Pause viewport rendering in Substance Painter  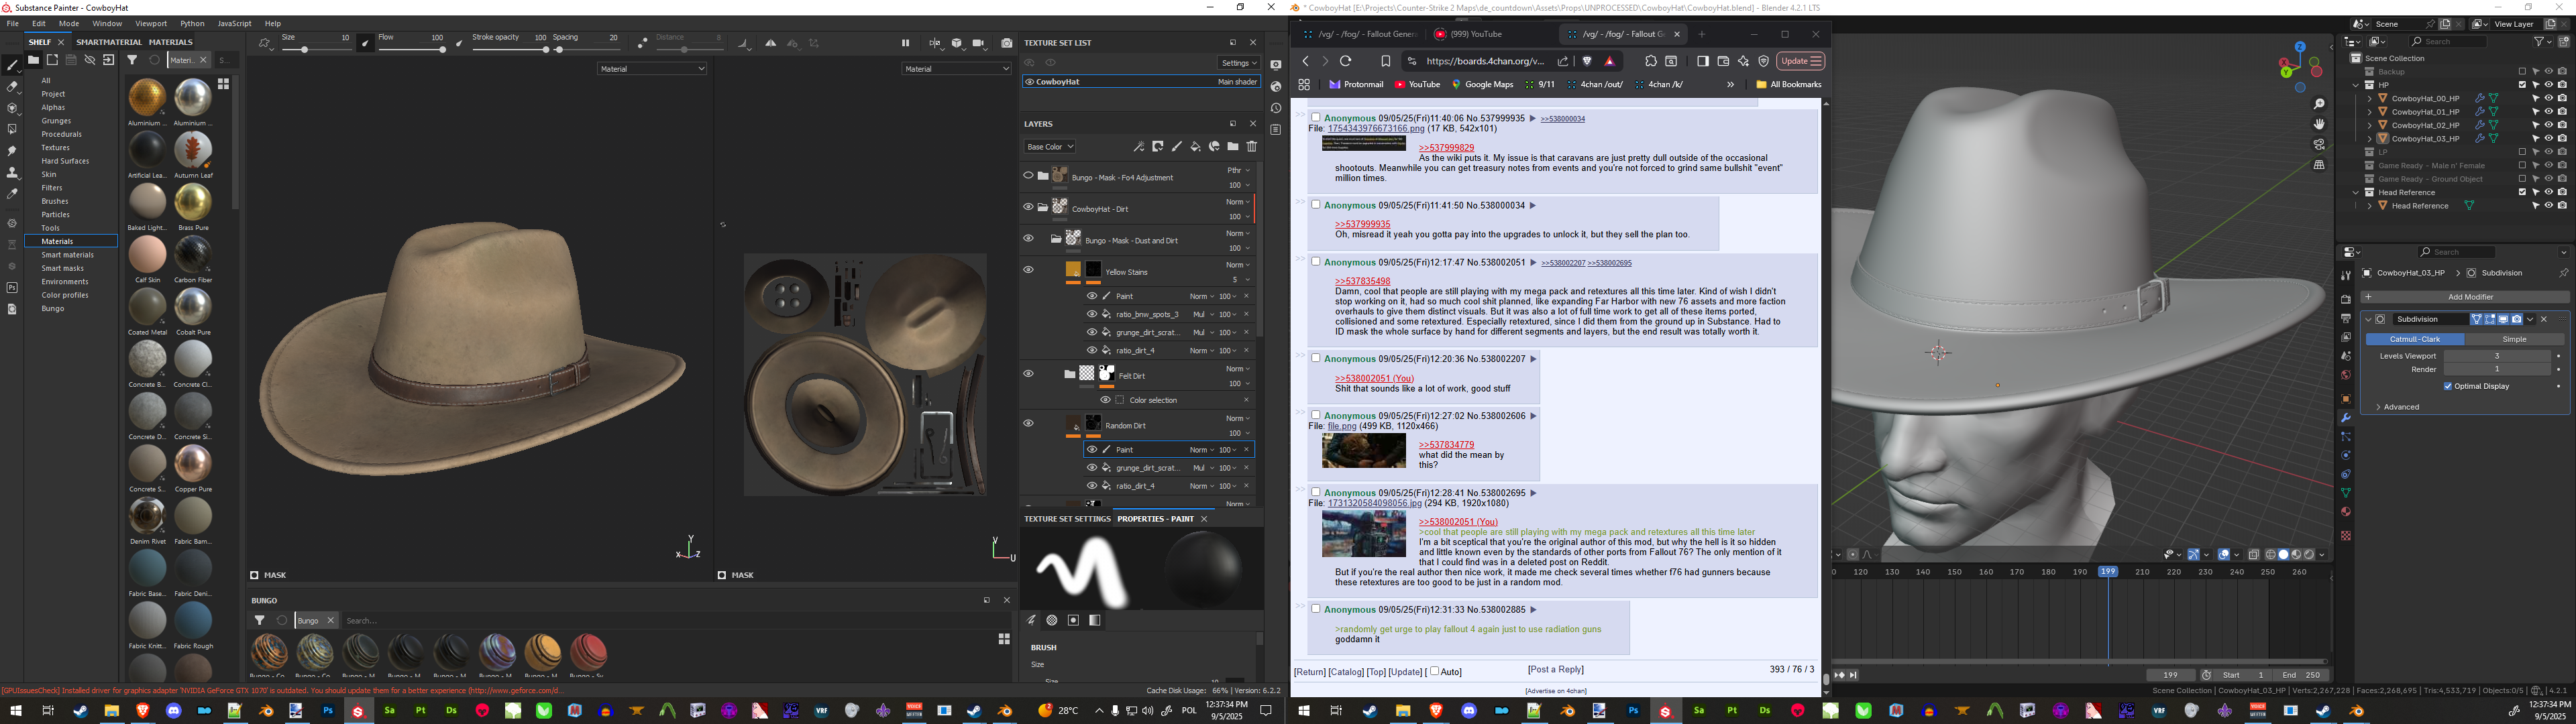click(905, 43)
